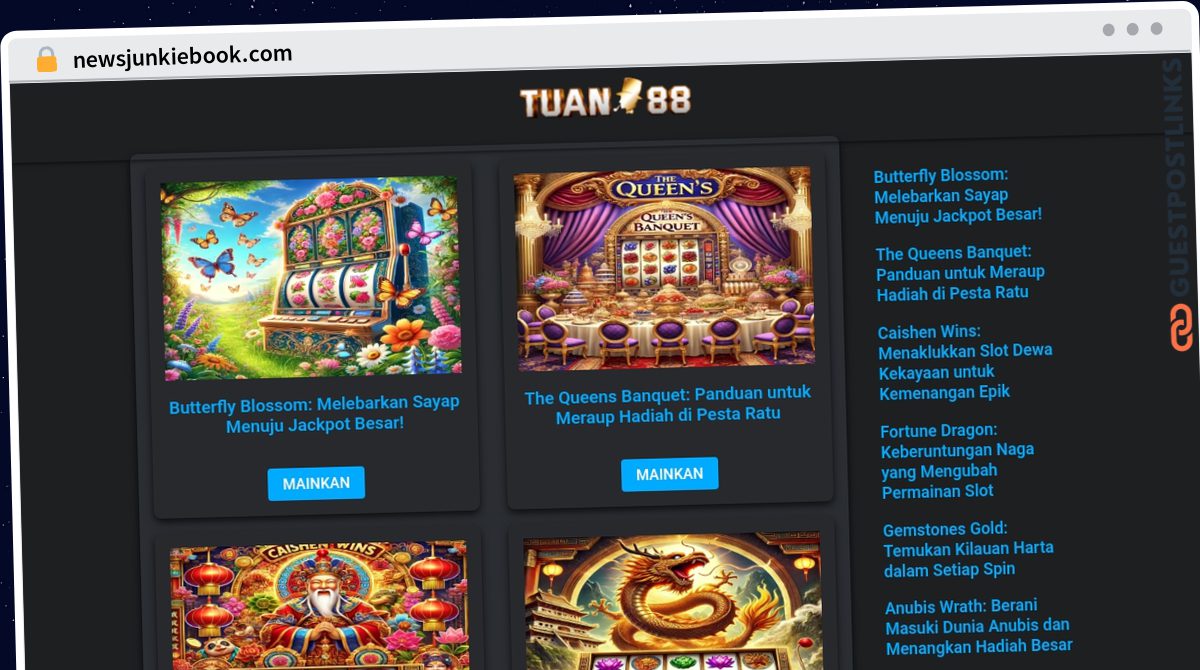Select sidebar link Butterfly Blossom: Melebarkan Sayap
The width and height of the screenshot is (1200, 670).
(958, 195)
